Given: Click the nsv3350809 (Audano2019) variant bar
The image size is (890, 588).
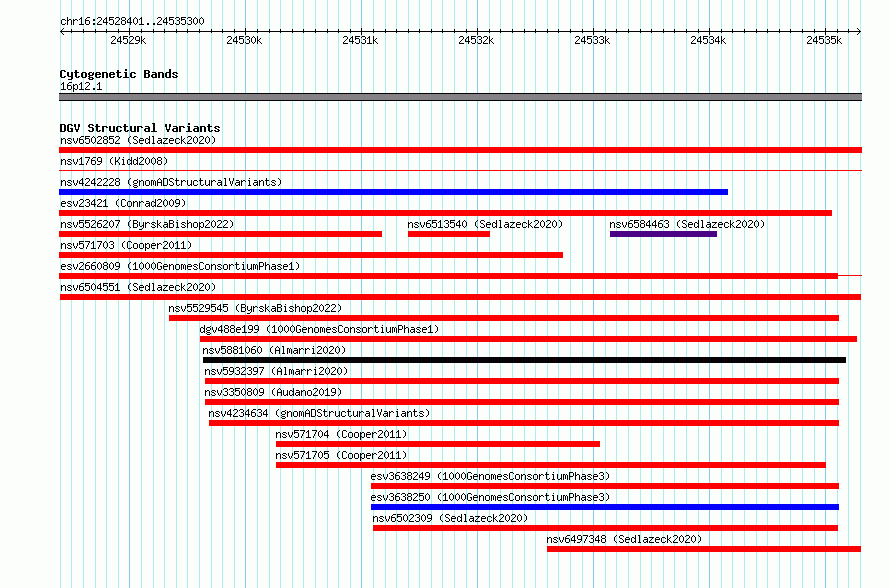Looking at the screenshot, I should (x=522, y=402).
